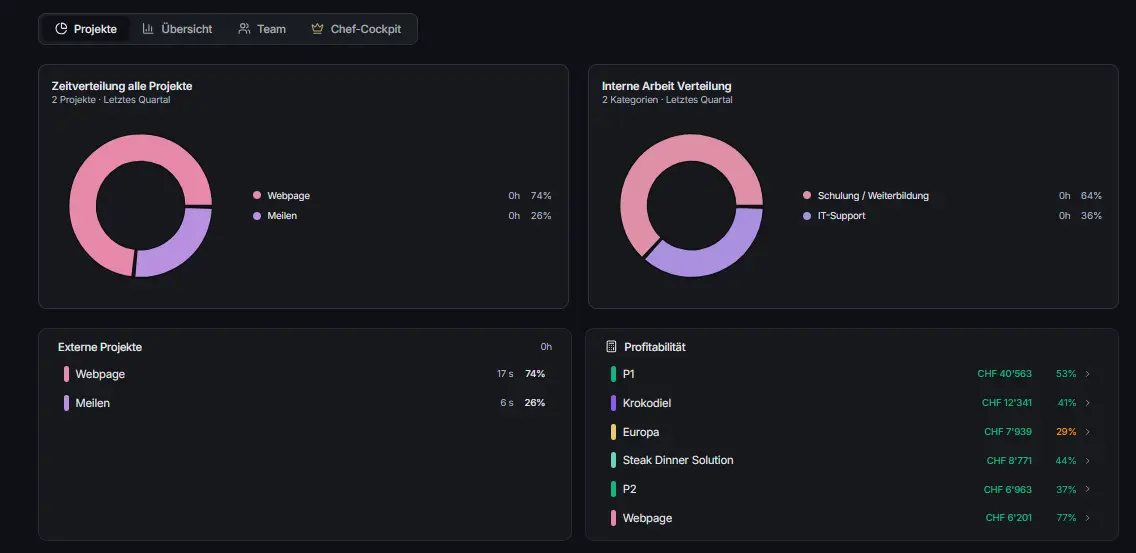Click the Profitabilität heading
Viewport: 1136px width, 553px height.
[655, 347]
